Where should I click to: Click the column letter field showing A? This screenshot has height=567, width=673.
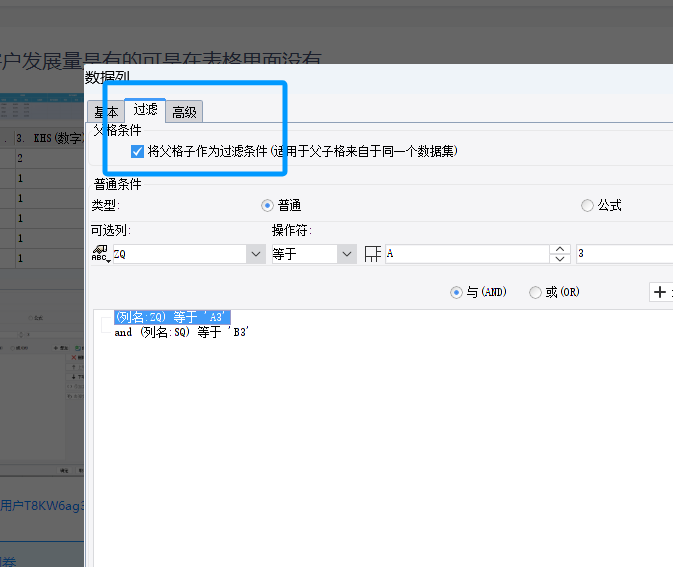tap(467, 254)
